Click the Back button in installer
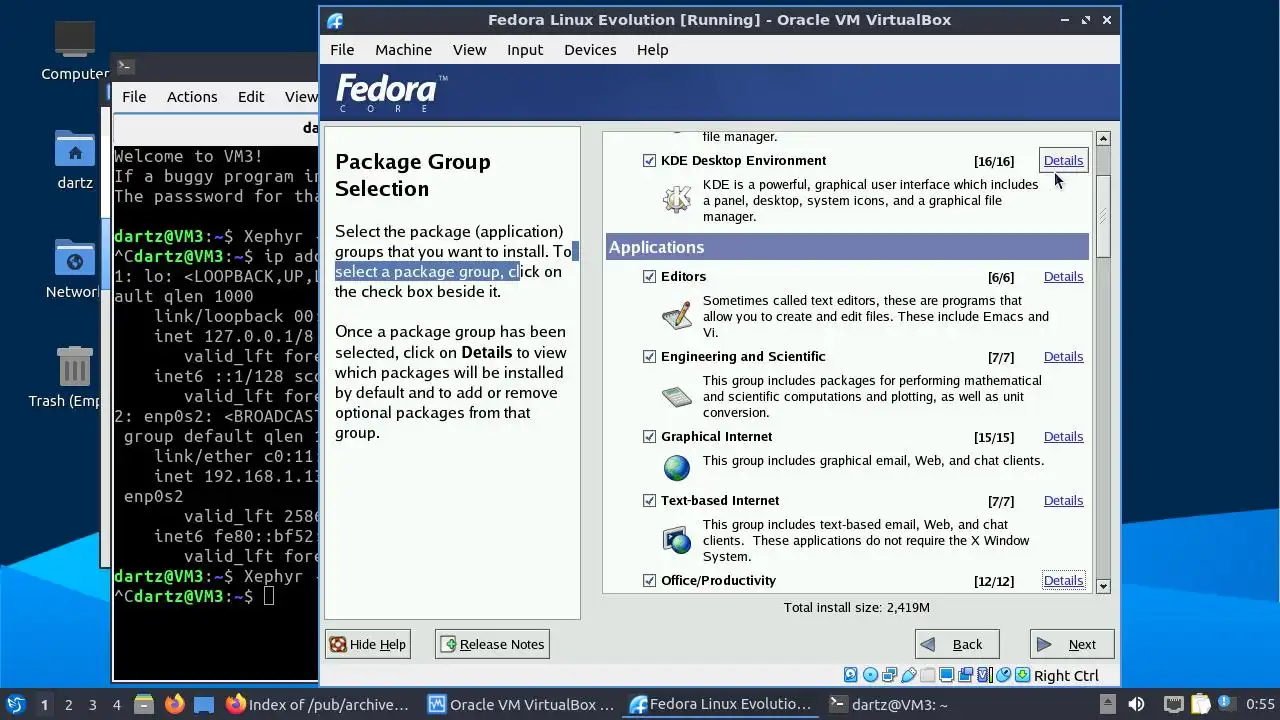Screen dimensions: 1280x720 pyautogui.click(x=957, y=644)
